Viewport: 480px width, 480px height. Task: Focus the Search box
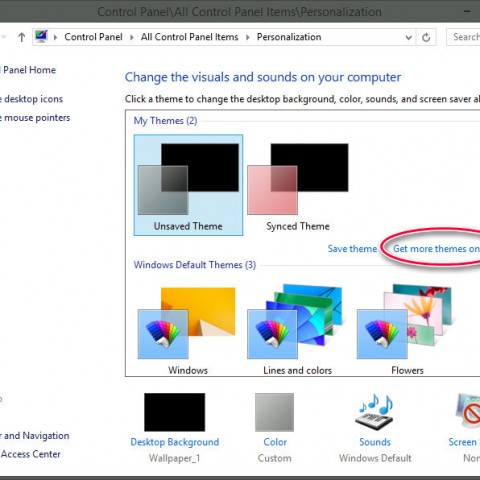point(463,37)
